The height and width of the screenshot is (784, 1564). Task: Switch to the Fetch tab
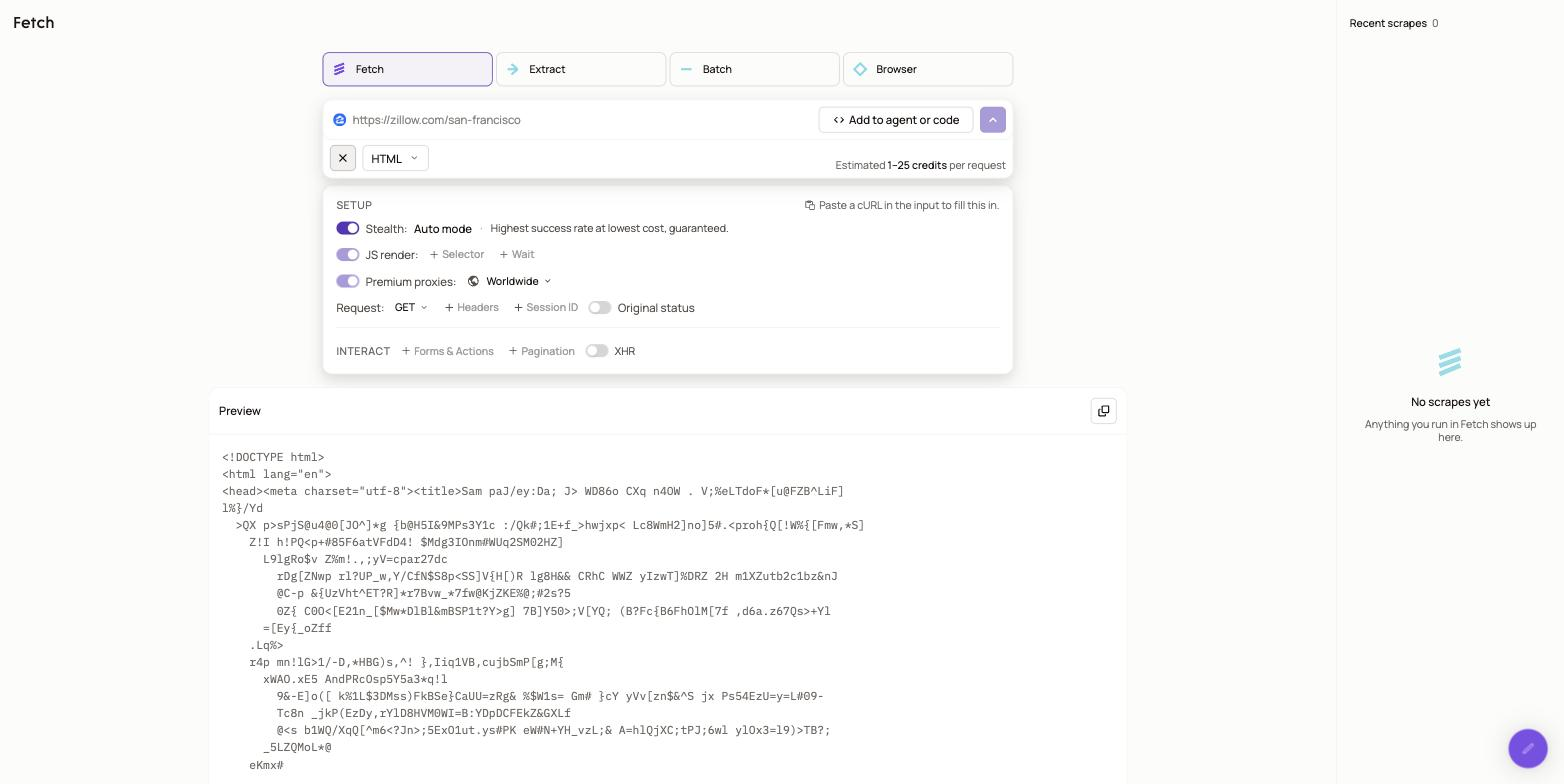click(407, 69)
